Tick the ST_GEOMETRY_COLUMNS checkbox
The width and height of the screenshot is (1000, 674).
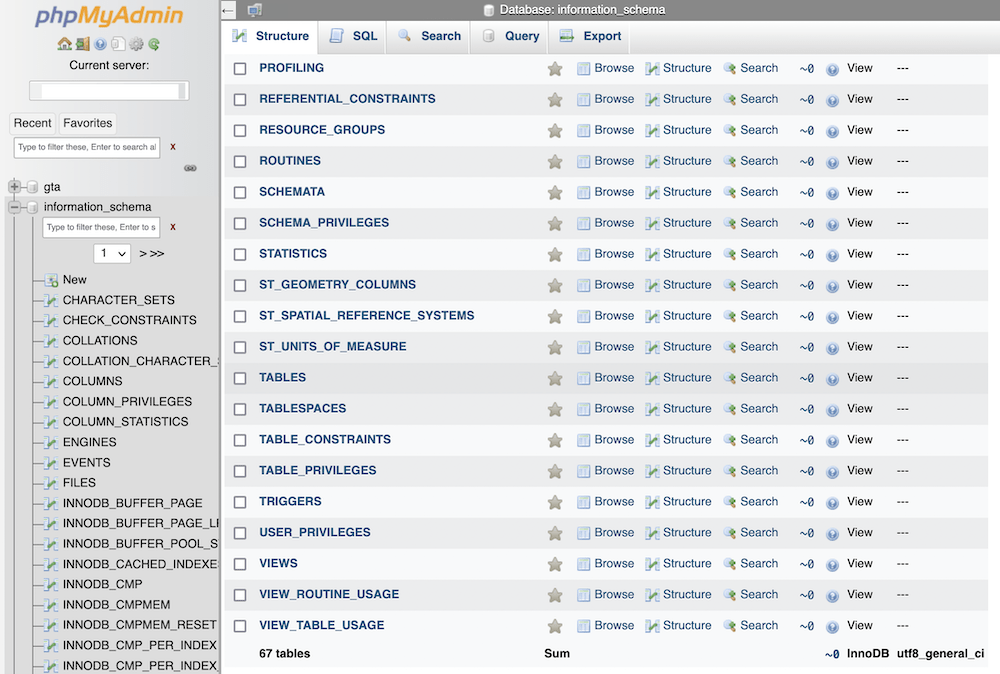tap(240, 285)
